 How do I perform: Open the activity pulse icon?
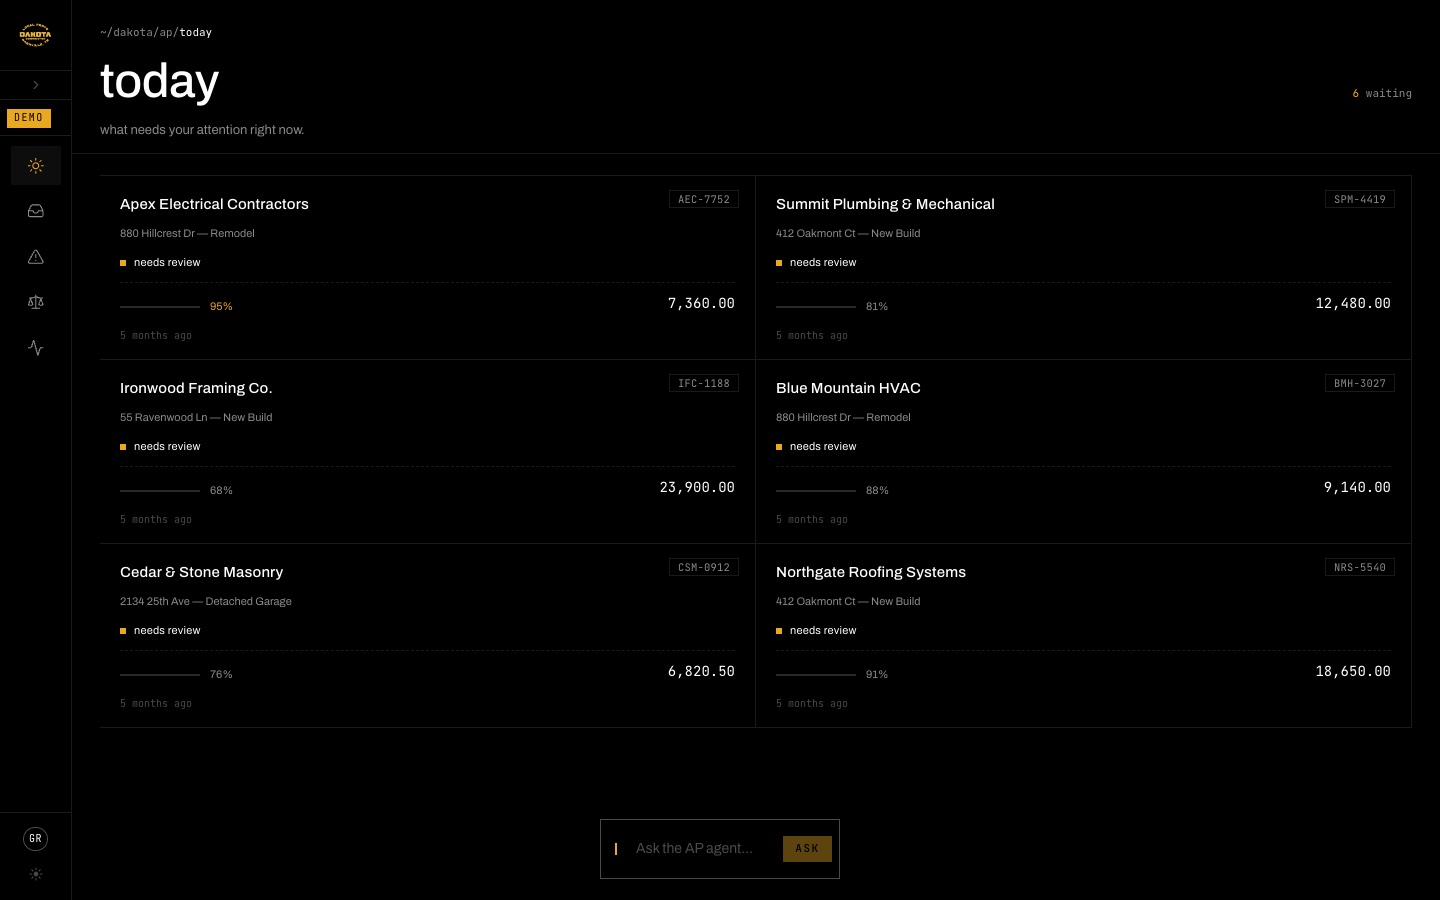click(36, 348)
